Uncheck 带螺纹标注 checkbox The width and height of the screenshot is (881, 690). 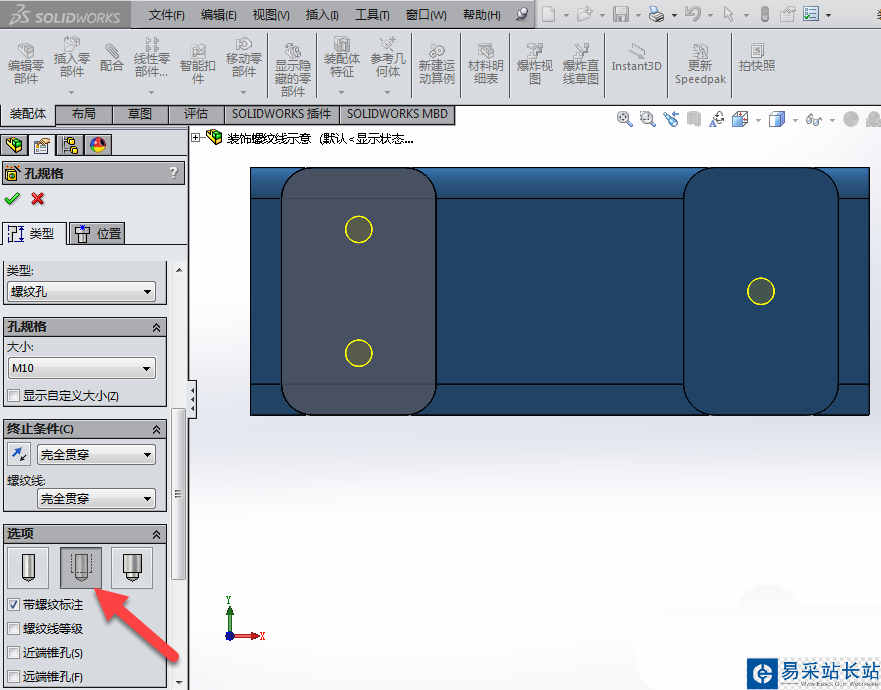(x=14, y=605)
